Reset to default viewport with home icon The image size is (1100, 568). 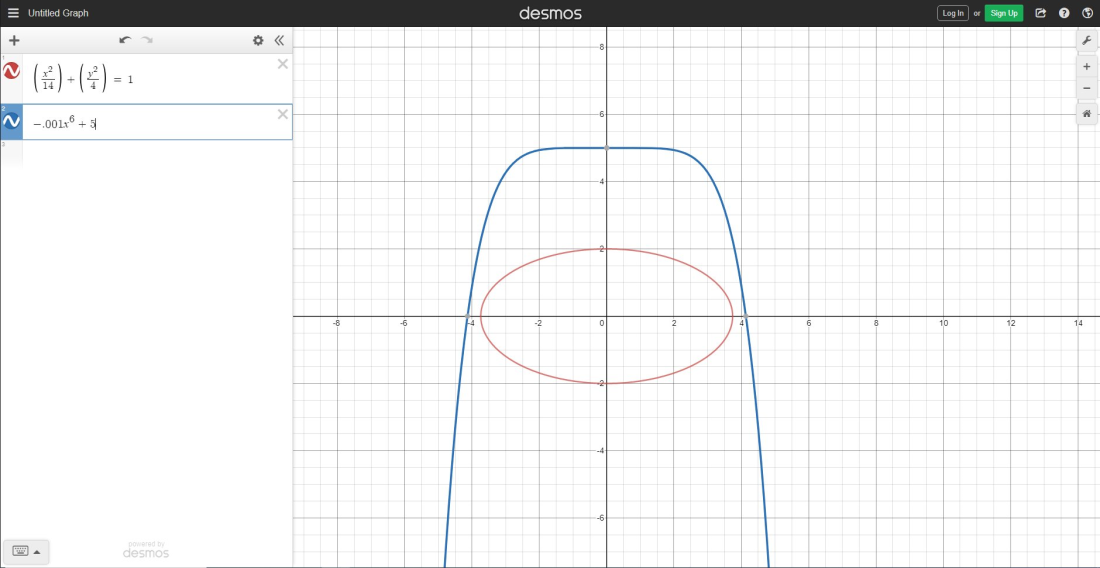pos(1087,114)
